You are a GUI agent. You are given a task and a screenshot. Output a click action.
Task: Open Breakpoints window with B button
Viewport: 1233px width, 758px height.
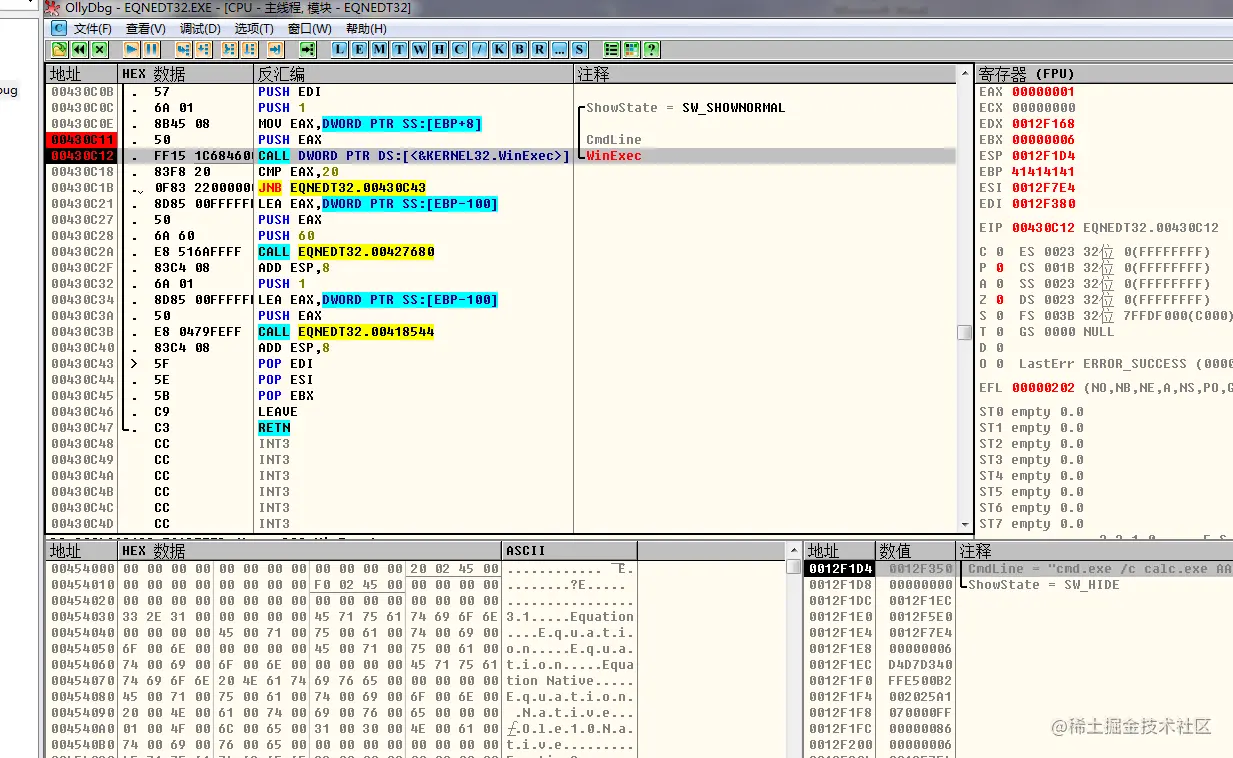tap(519, 49)
